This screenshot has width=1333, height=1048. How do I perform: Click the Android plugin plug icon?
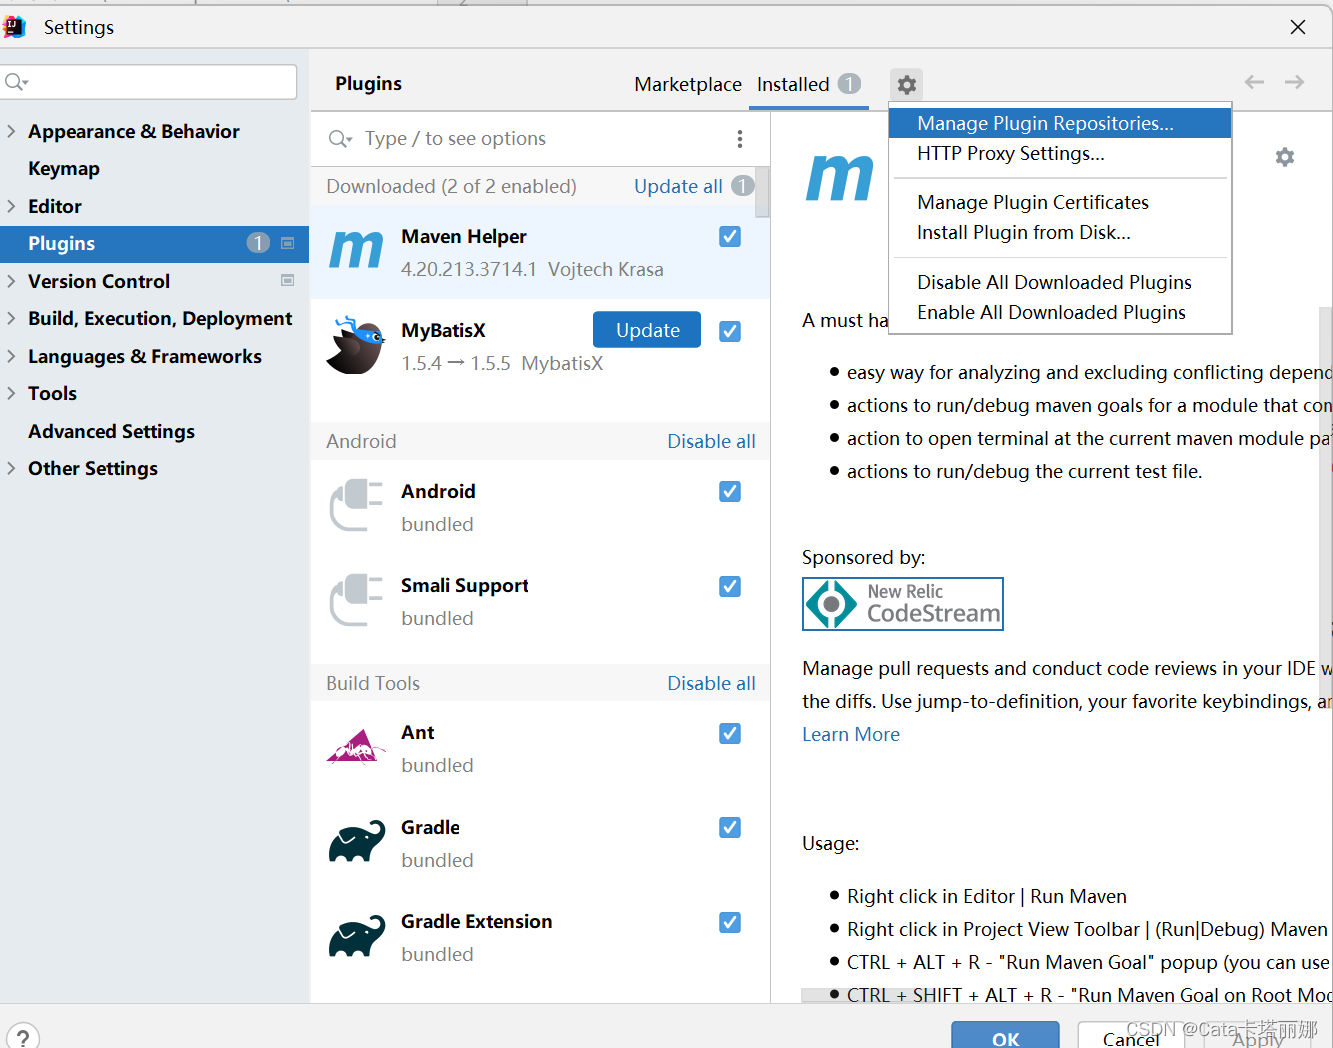click(x=356, y=505)
